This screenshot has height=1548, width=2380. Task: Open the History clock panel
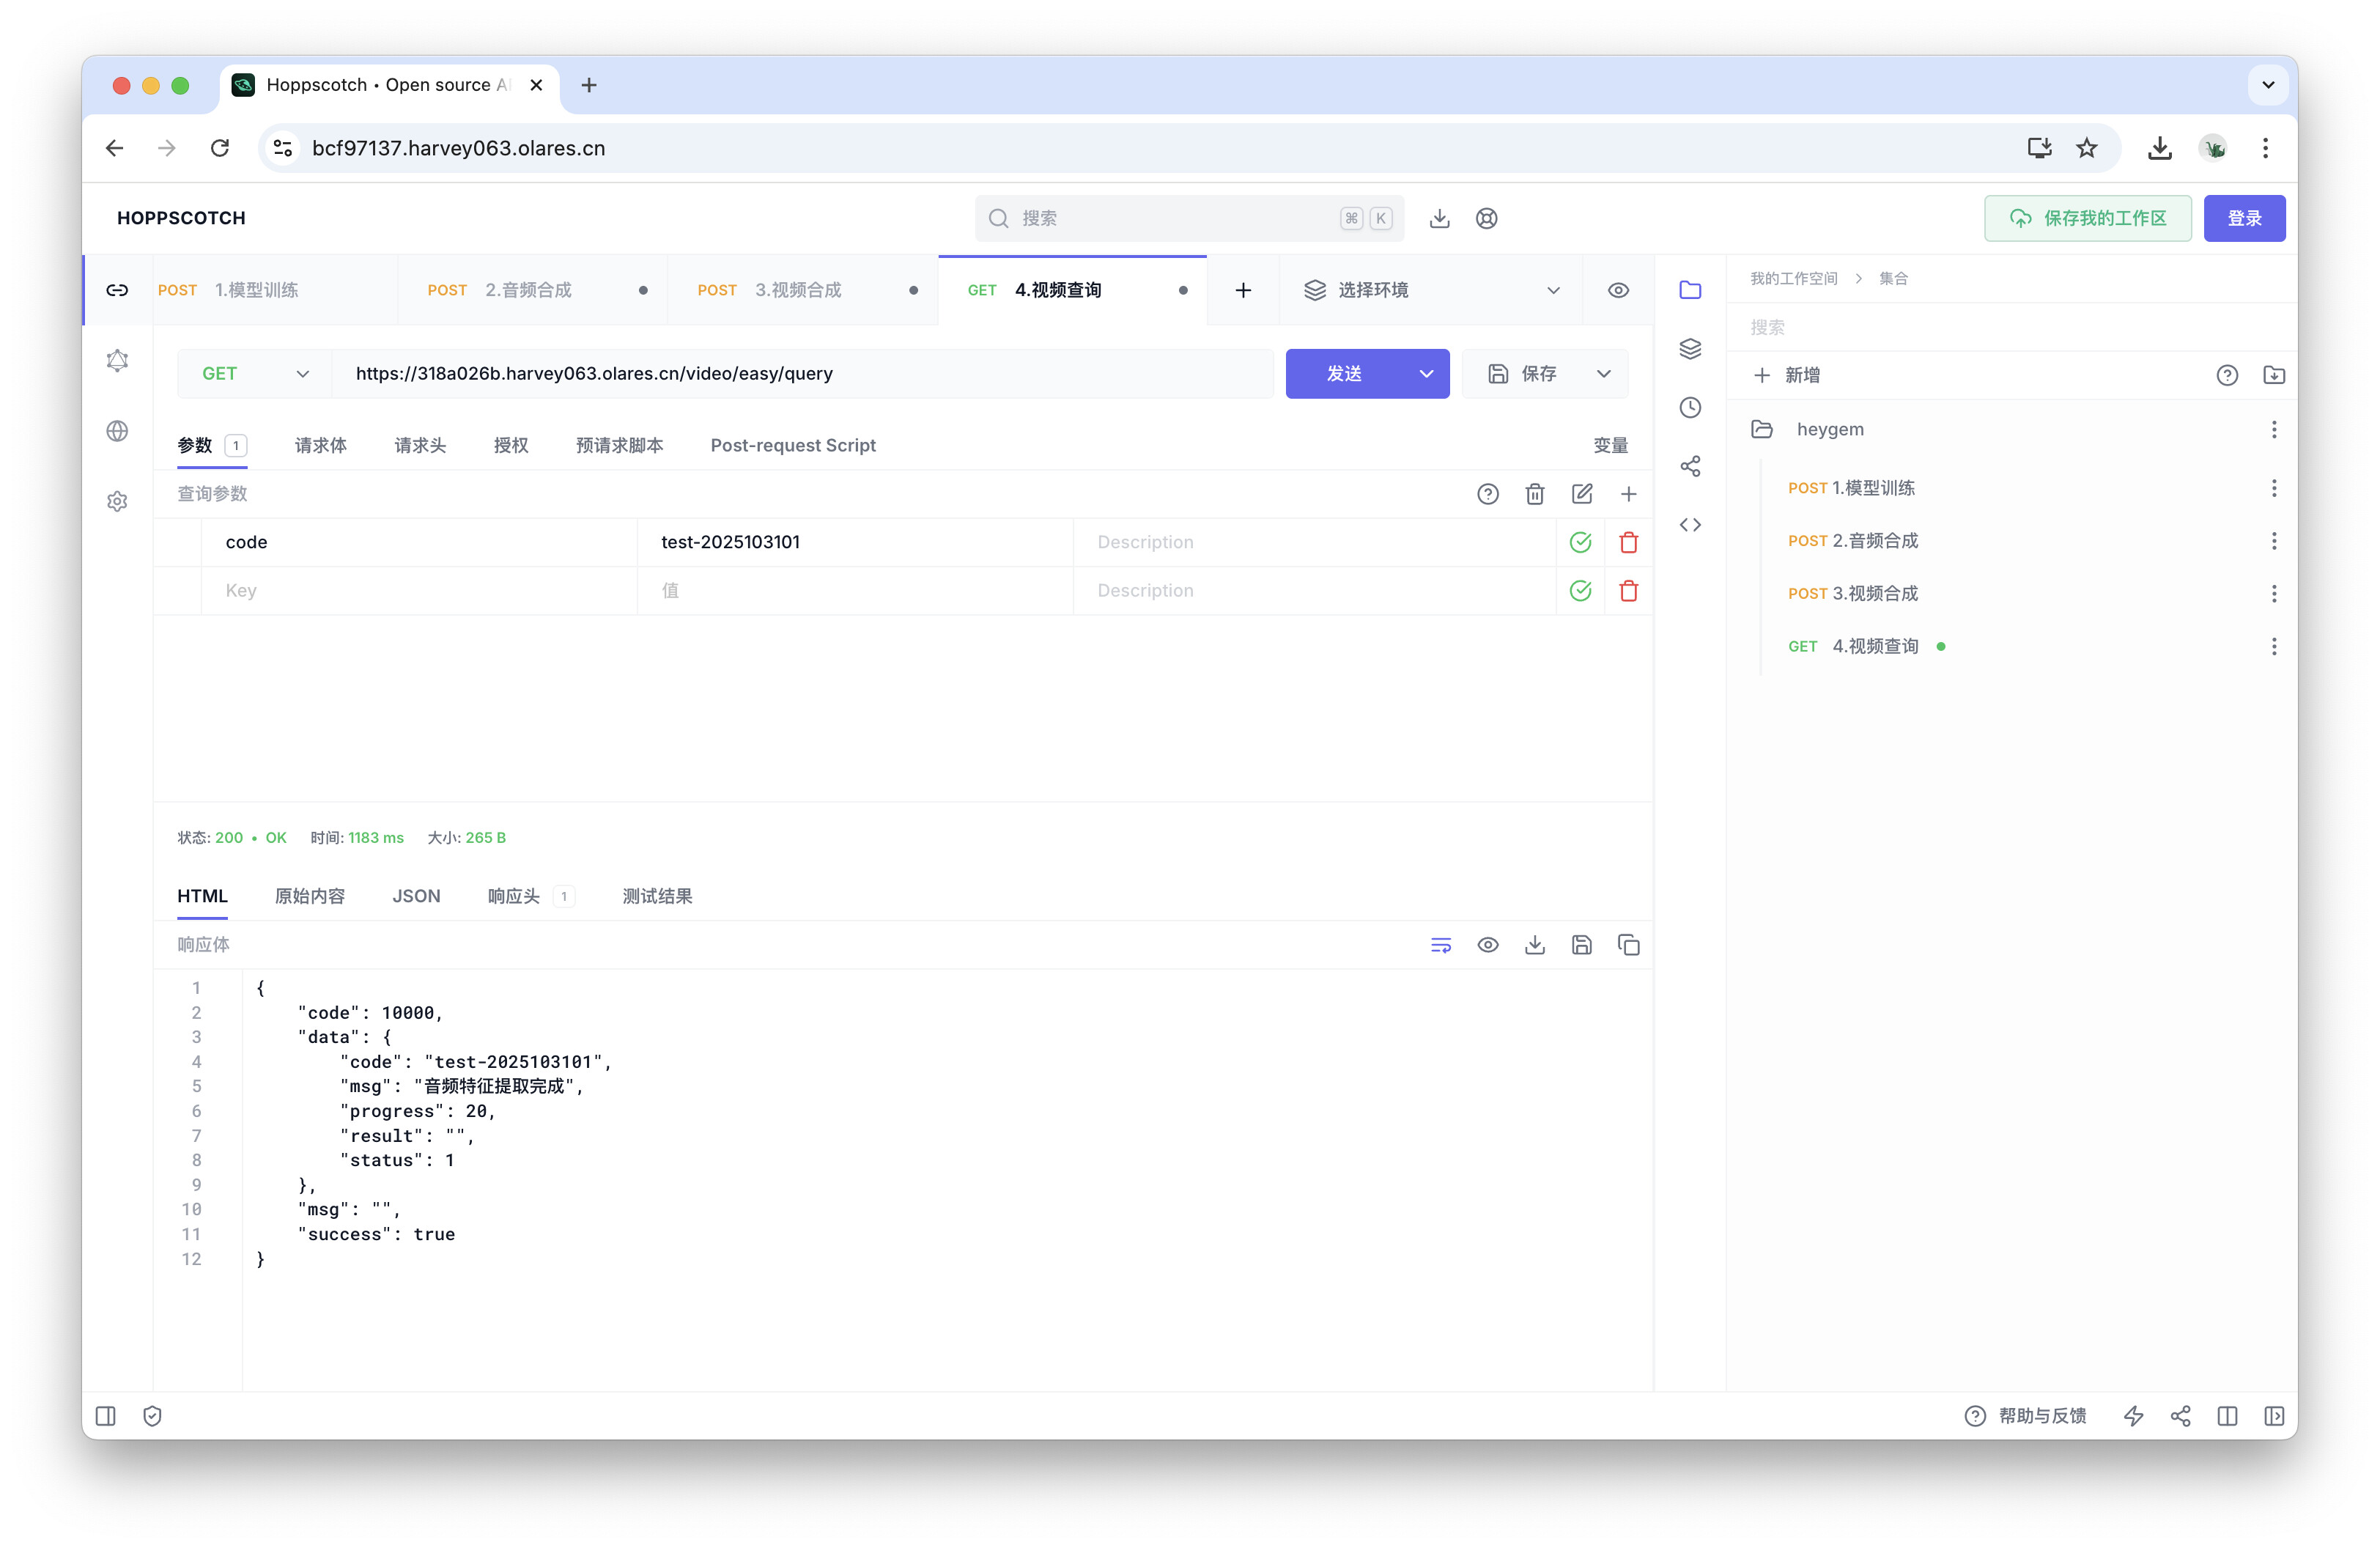(1690, 407)
